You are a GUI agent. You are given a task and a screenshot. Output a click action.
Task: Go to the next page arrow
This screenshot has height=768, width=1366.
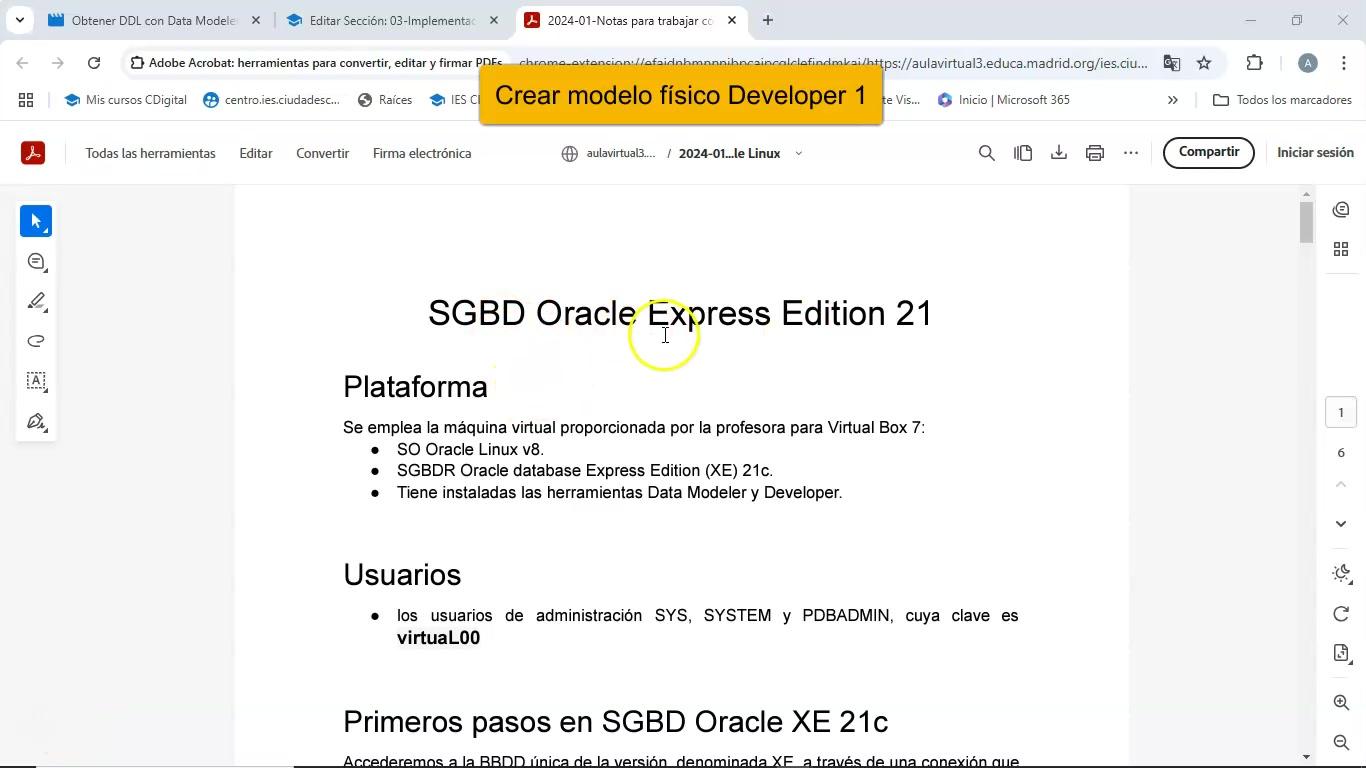point(1341,523)
